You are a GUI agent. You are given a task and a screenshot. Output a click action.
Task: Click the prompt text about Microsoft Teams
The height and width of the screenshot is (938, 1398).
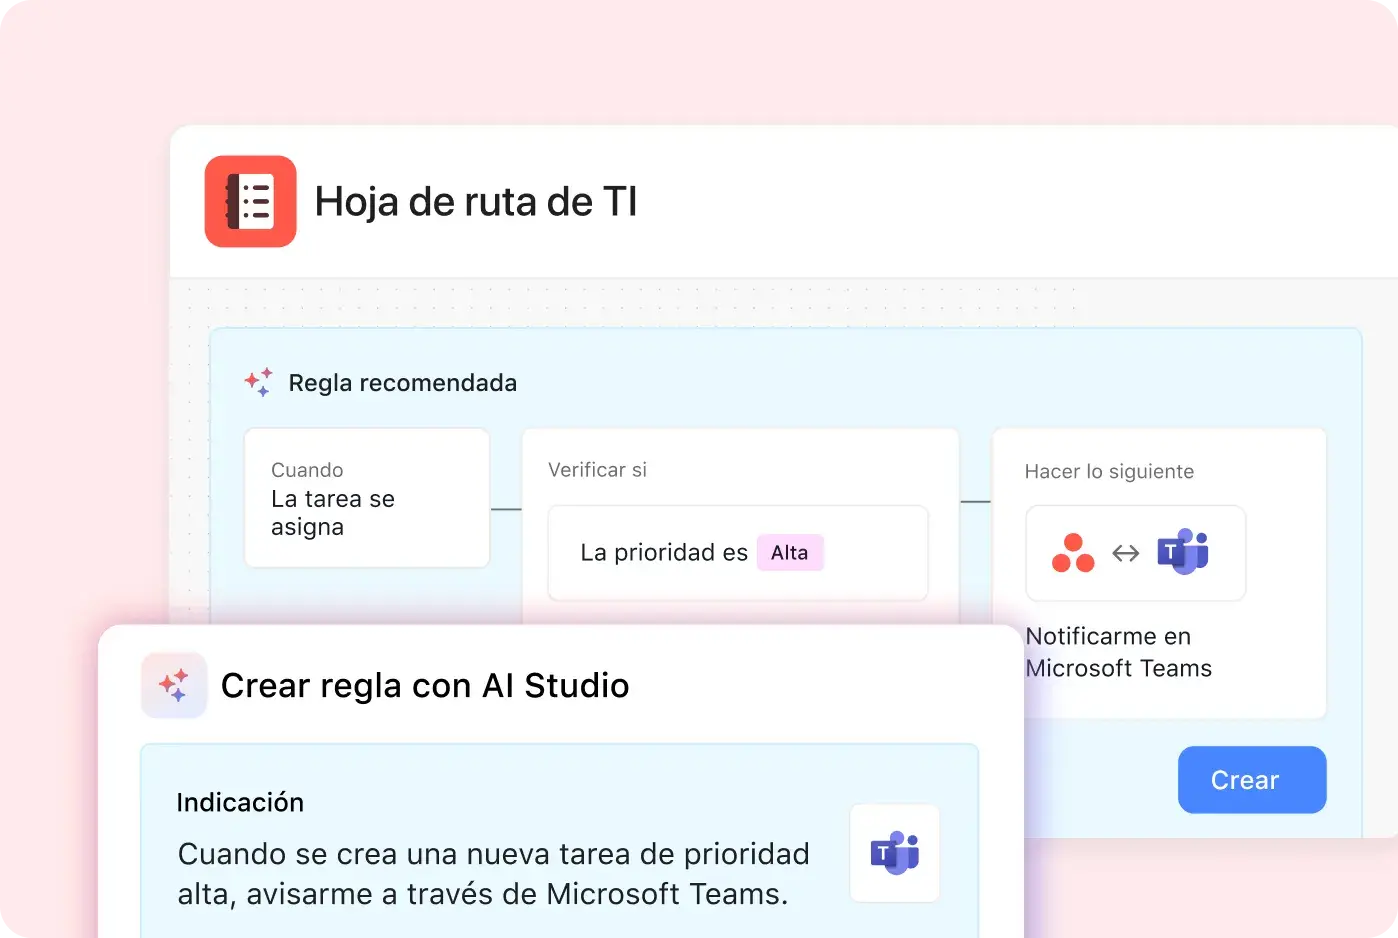[x=494, y=874]
